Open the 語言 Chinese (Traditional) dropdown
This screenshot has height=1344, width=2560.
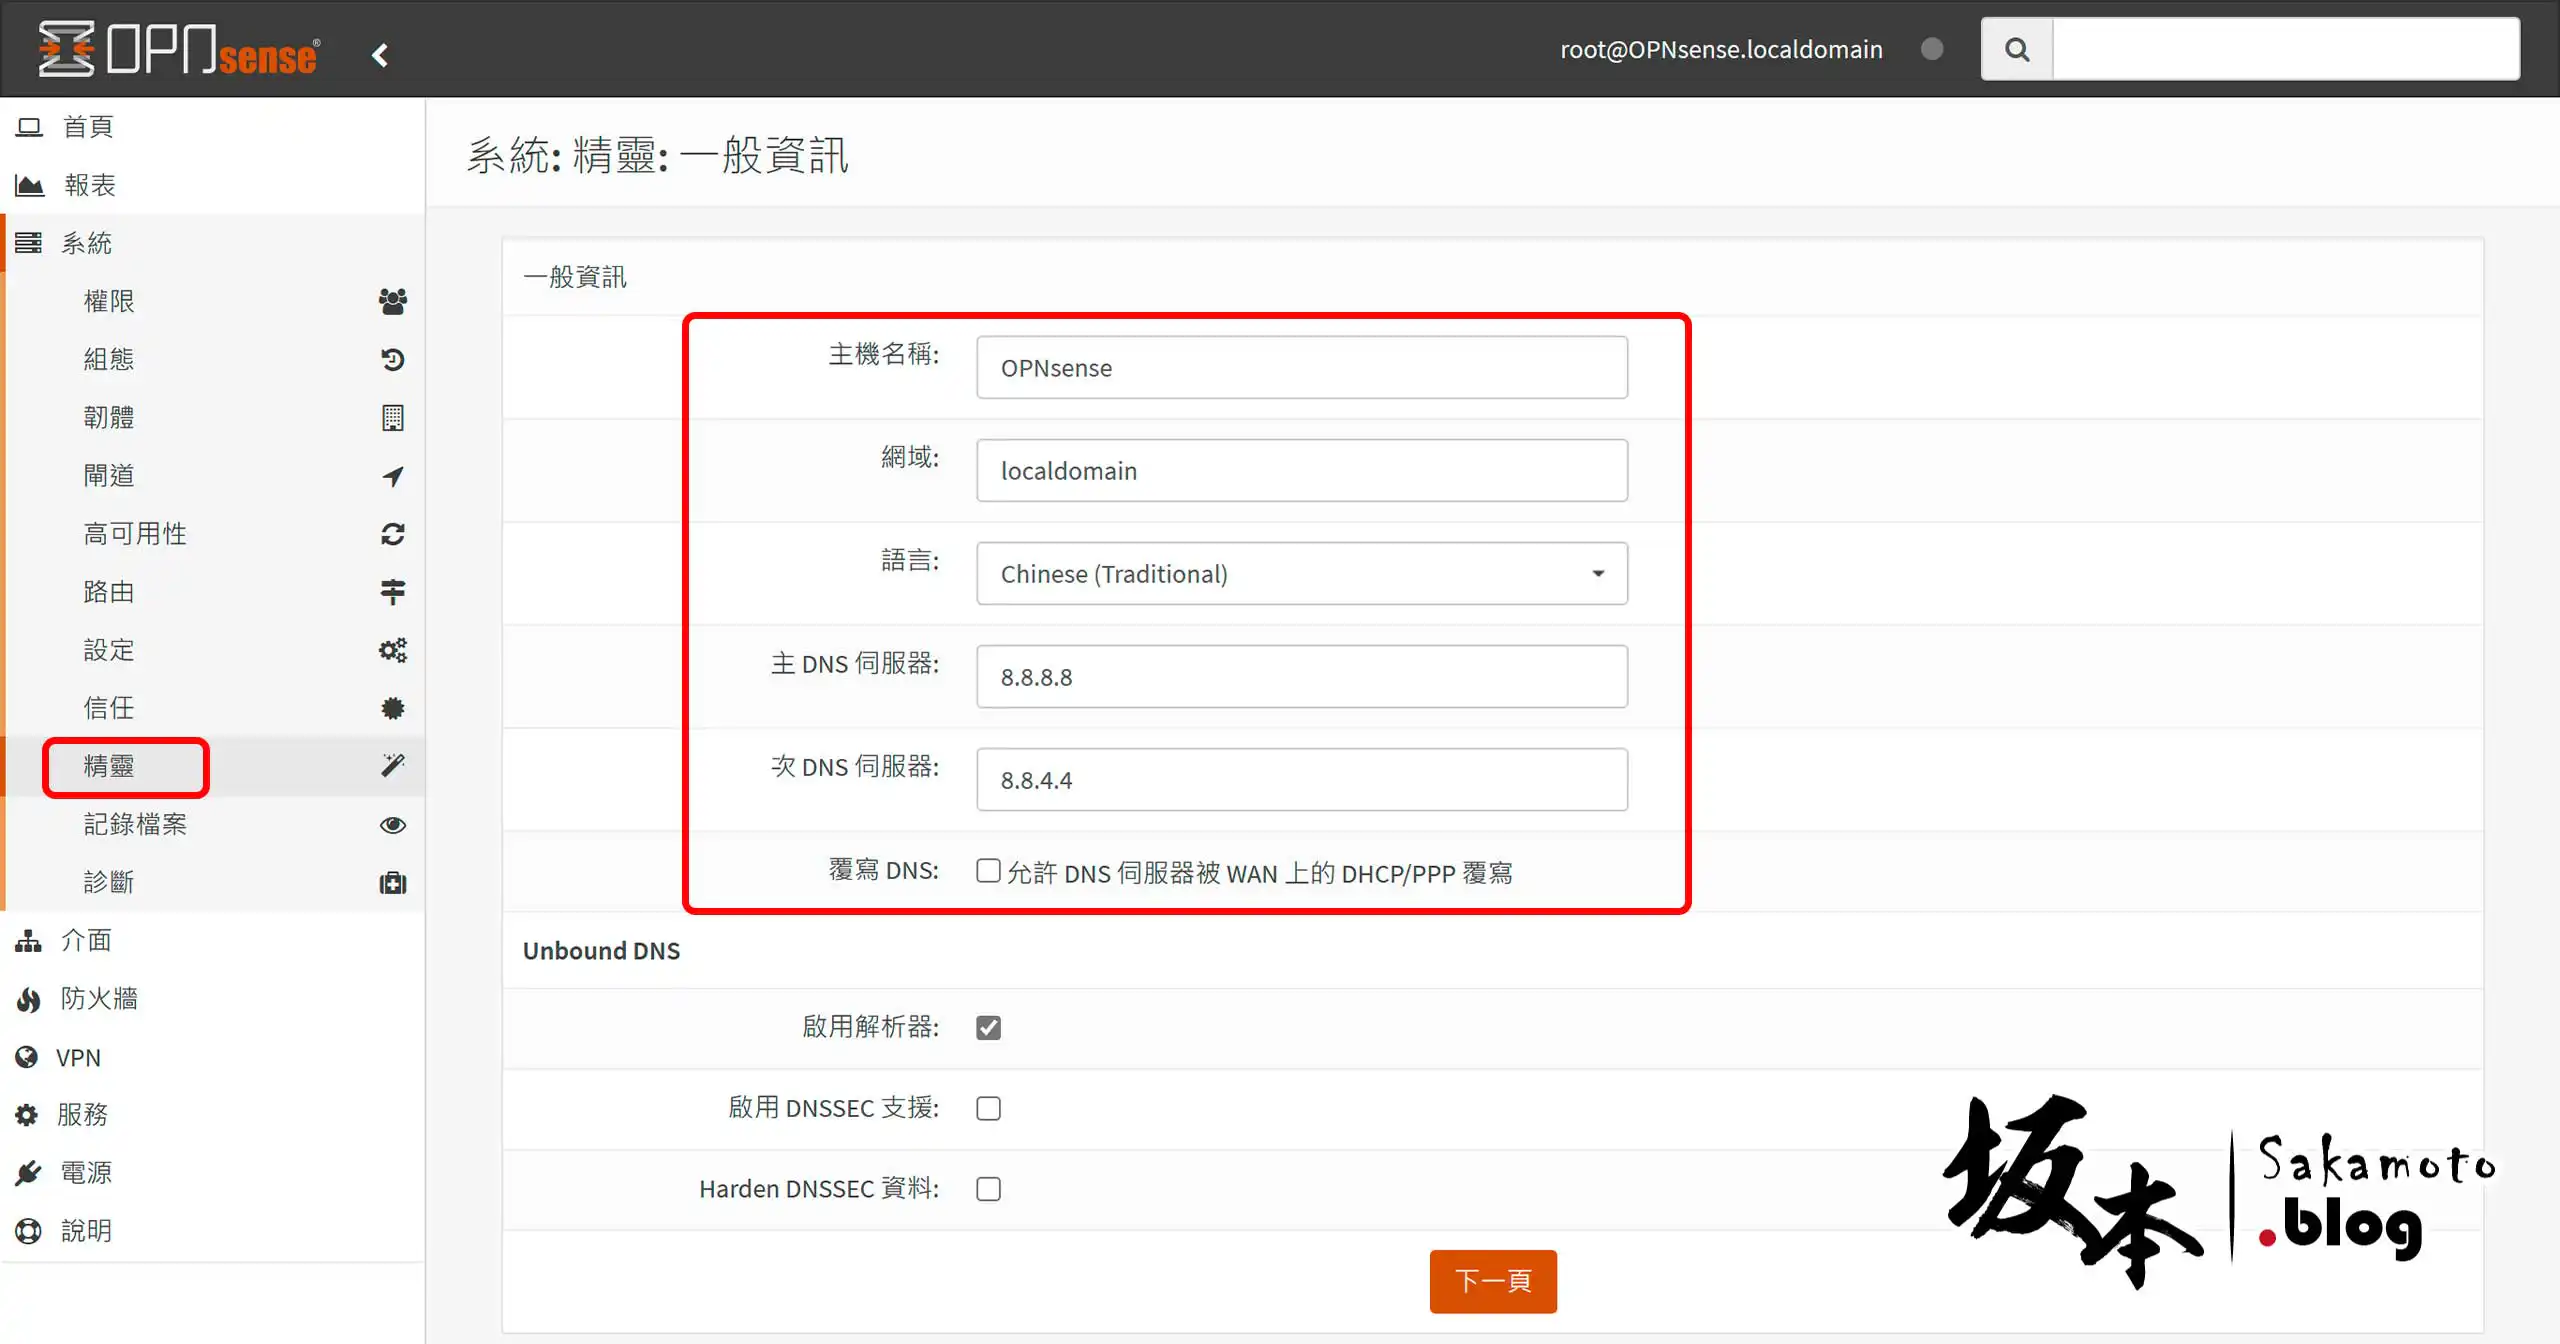click(1301, 574)
